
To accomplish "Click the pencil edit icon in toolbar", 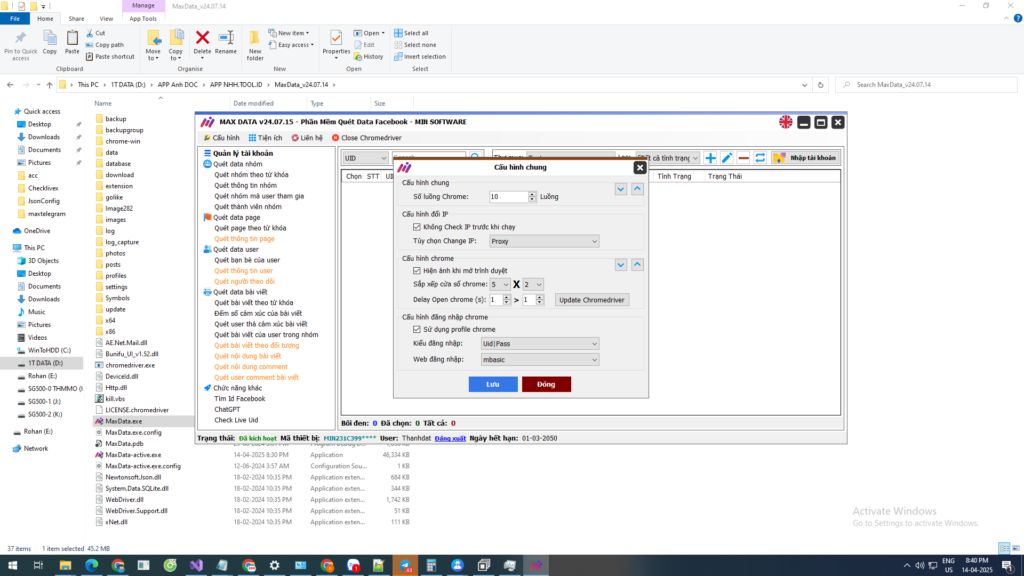I will pyautogui.click(x=727, y=158).
